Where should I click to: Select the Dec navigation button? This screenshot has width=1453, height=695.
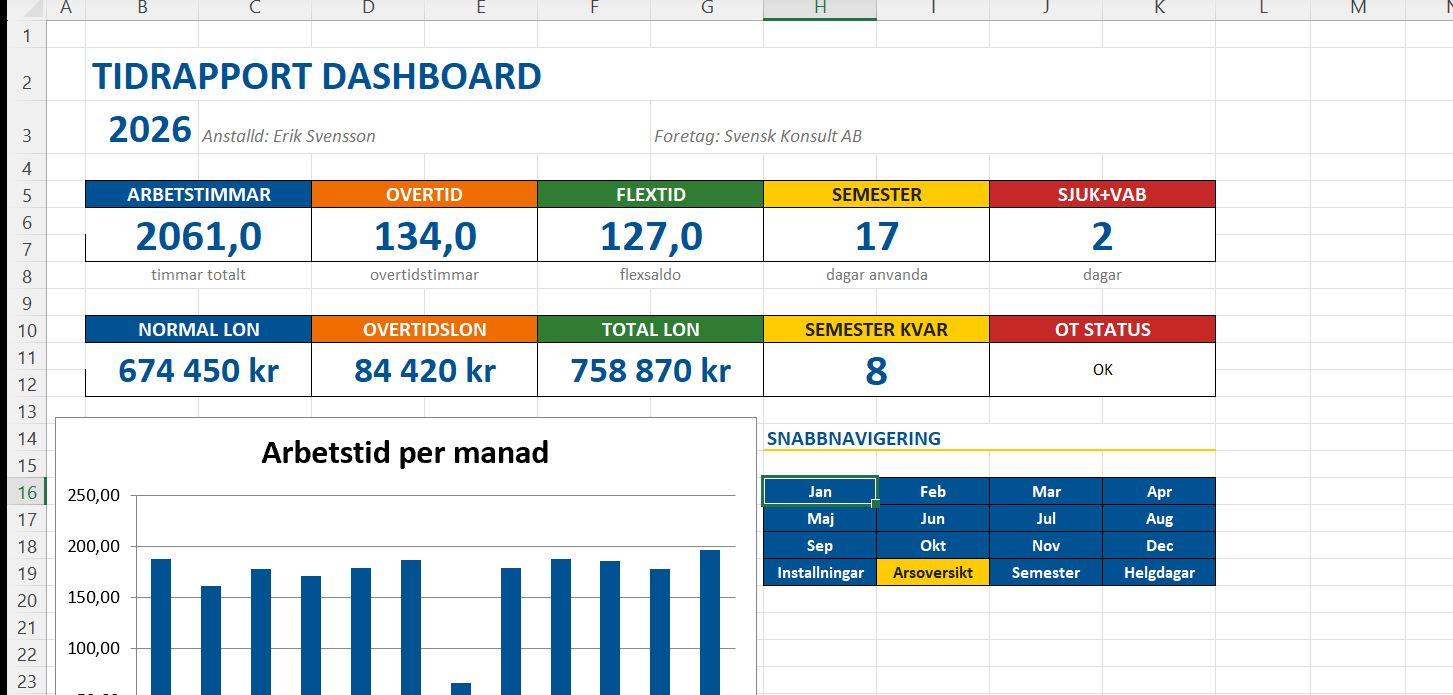tap(1159, 545)
